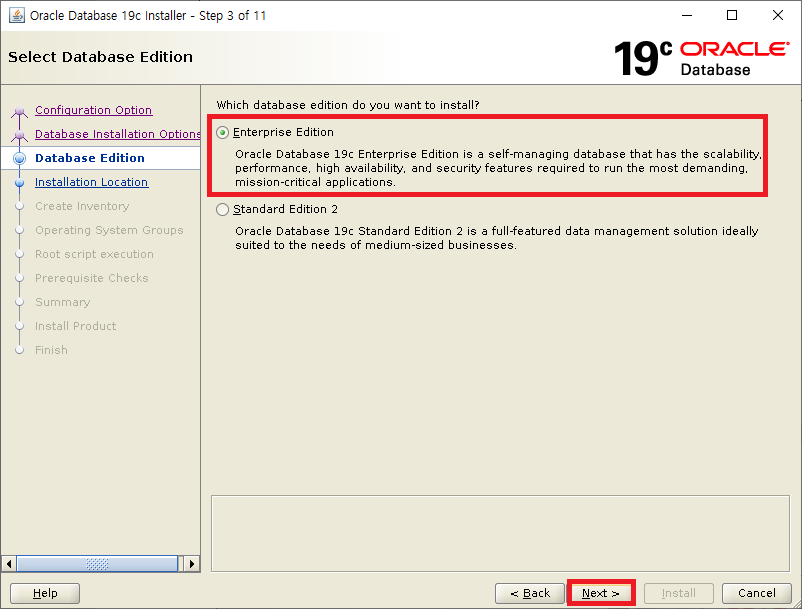Image resolution: width=802 pixels, height=609 pixels.
Task: Click the disabled Install button
Action: 678,593
